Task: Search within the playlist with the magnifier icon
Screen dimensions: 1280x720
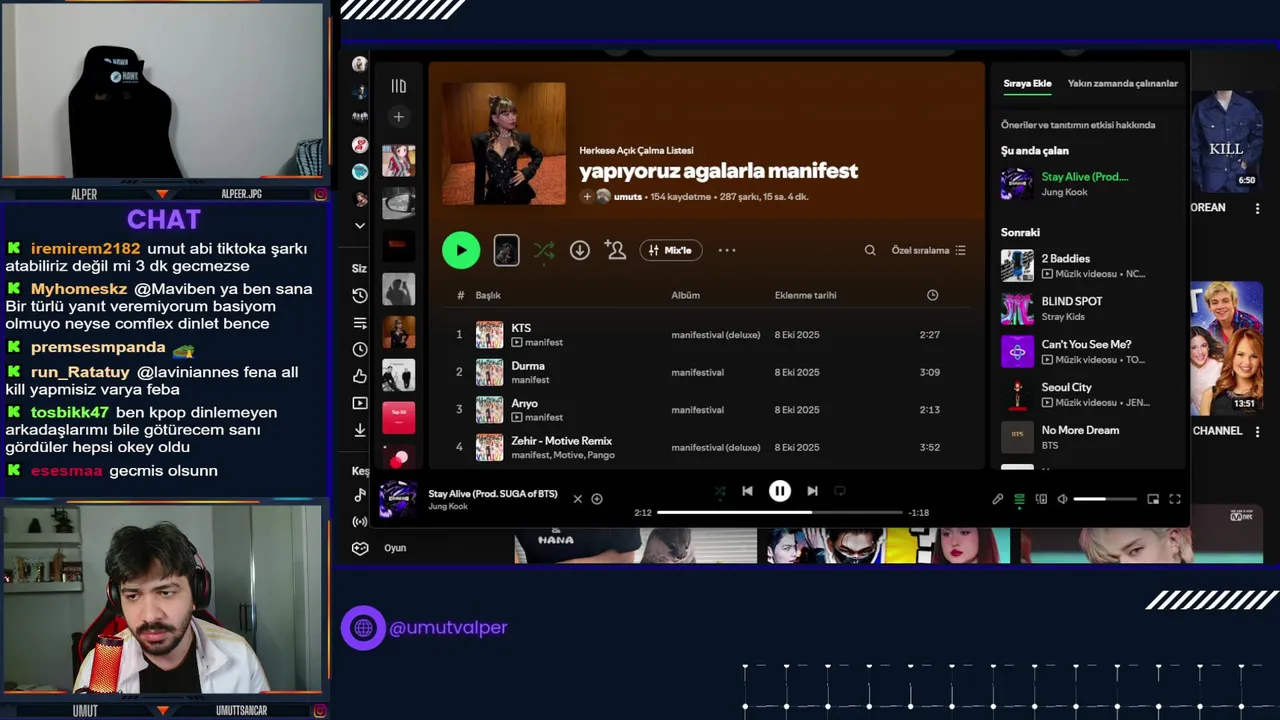Action: [x=870, y=250]
